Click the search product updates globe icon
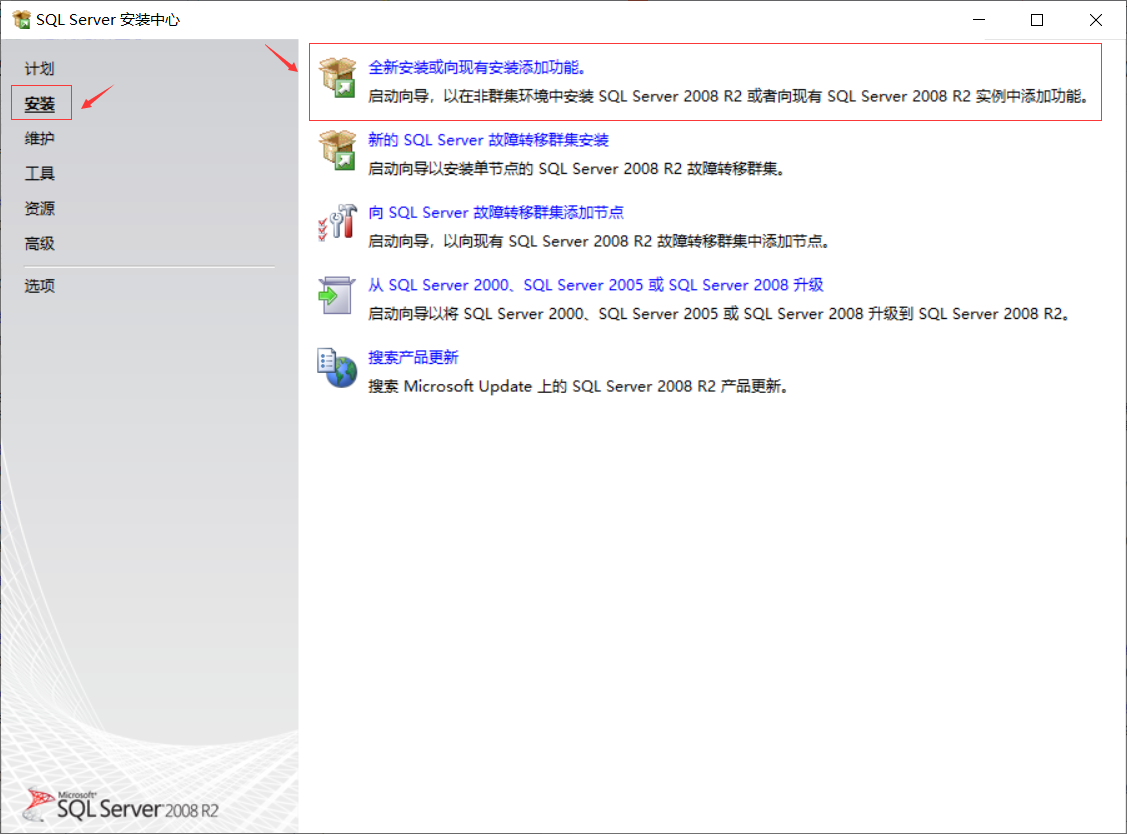Screen dimensions: 1127x834 click(x=337, y=367)
